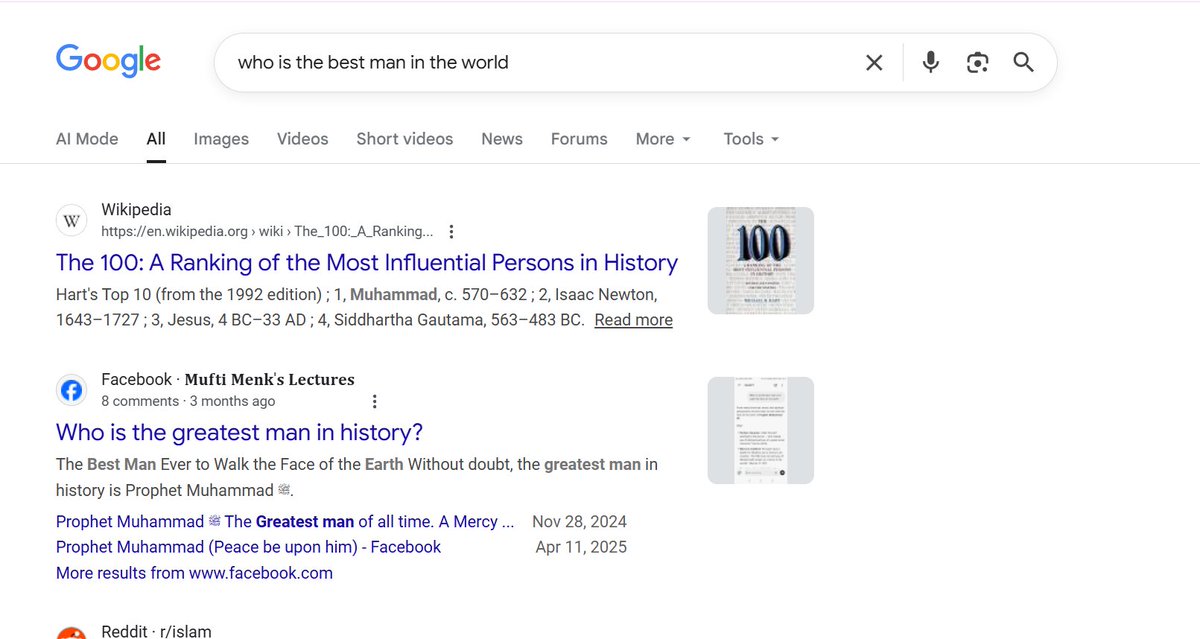Viewport: 1200px width, 639px height.
Task: Click 'Reddit · r/islam' source name
Action: (156, 632)
